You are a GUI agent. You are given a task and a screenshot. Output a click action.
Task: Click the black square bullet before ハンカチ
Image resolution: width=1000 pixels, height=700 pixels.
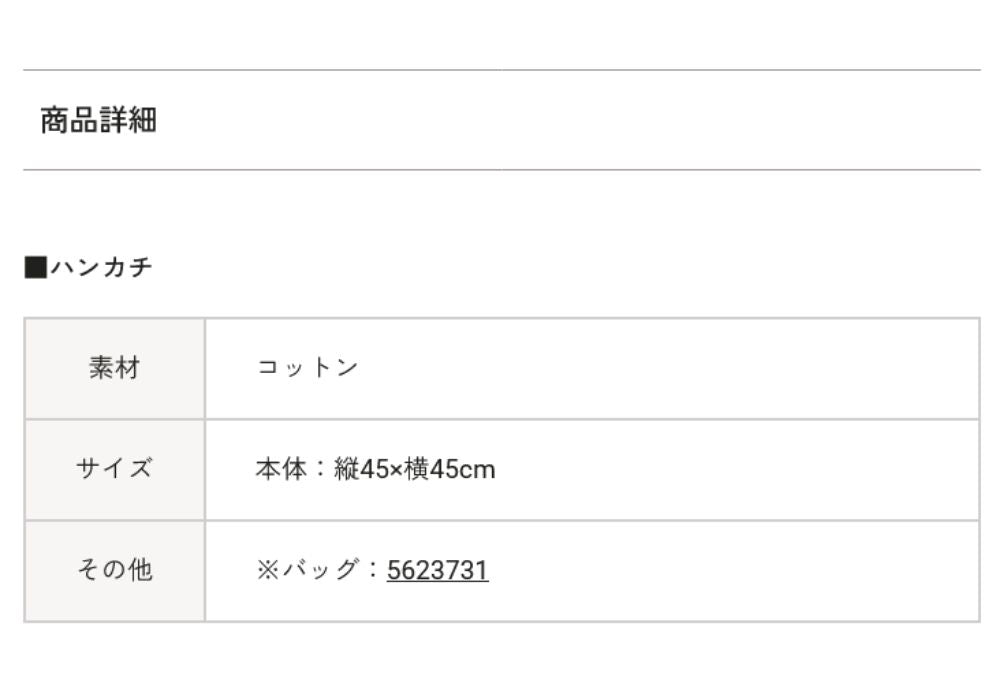tap(36, 267)
